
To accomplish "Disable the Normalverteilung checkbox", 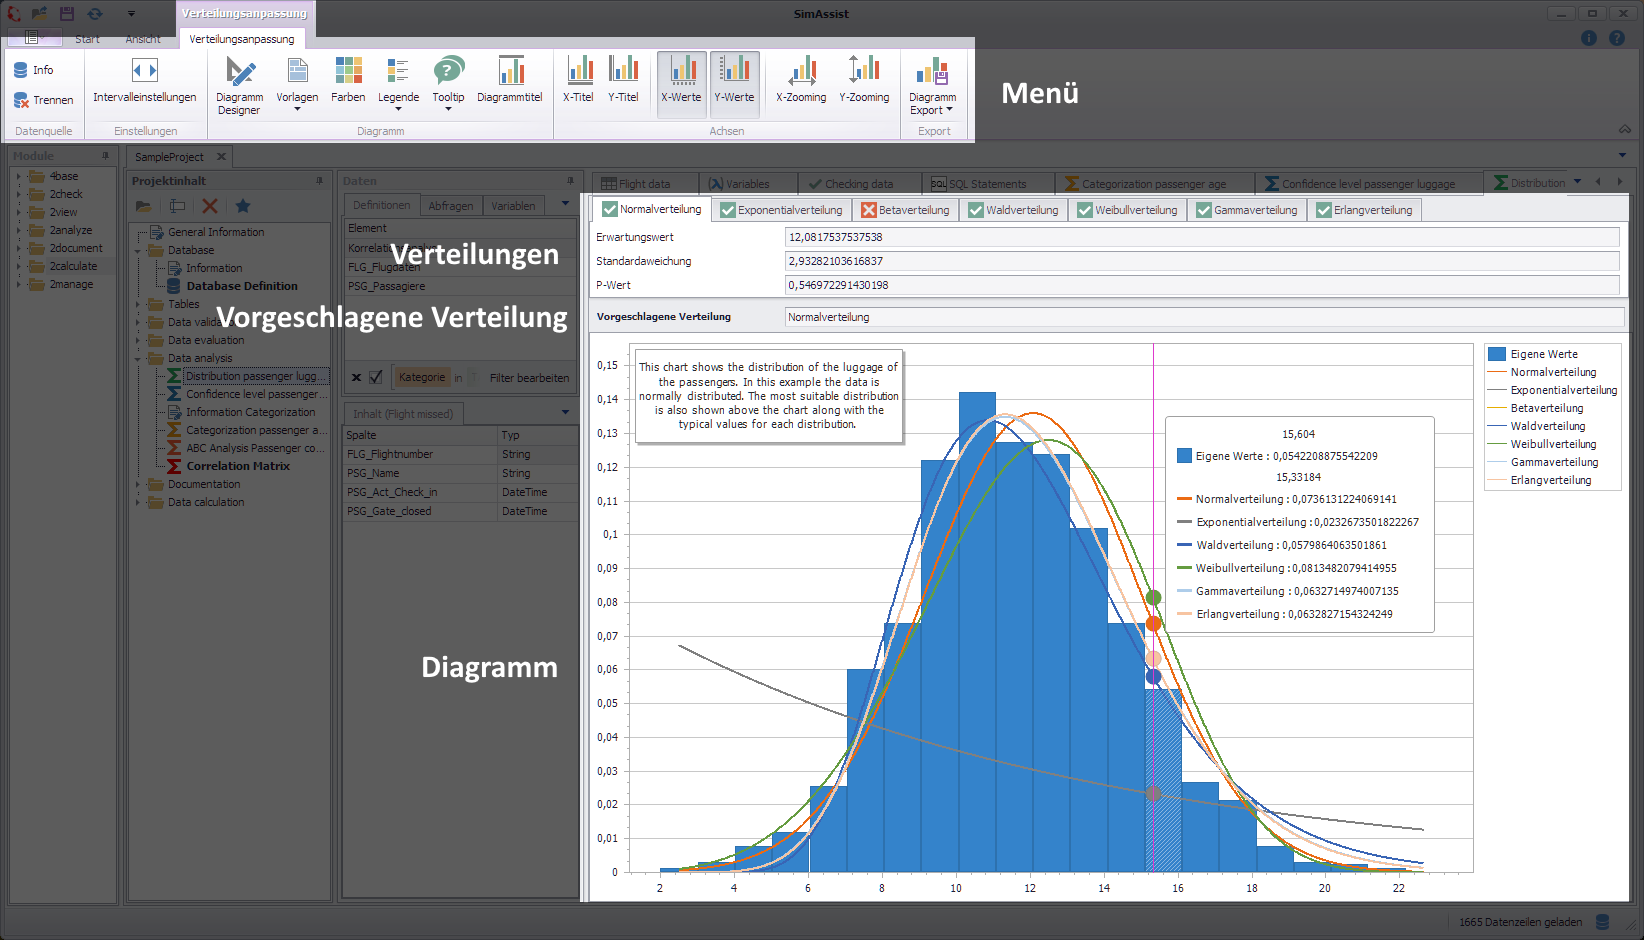I will (x=608, y=209).
